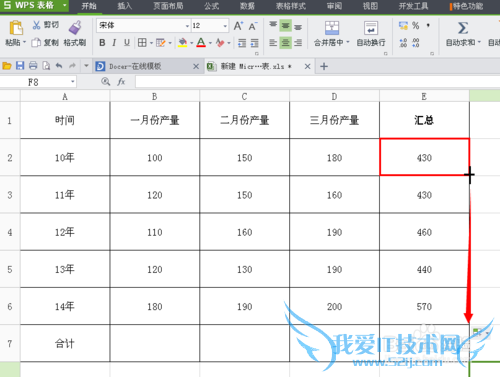Click the Paste (粘贴) clipboard icon
The width and height of the screenshot is (500, 377).
pyautogui.click(x=16, y=28)
